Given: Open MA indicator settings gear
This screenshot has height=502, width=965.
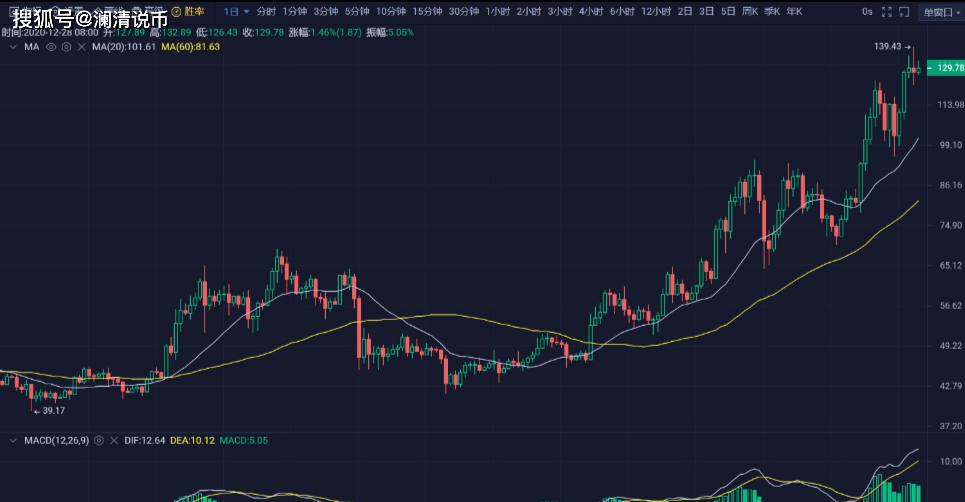Looking at the screenshot, I should tap(66, 47).
